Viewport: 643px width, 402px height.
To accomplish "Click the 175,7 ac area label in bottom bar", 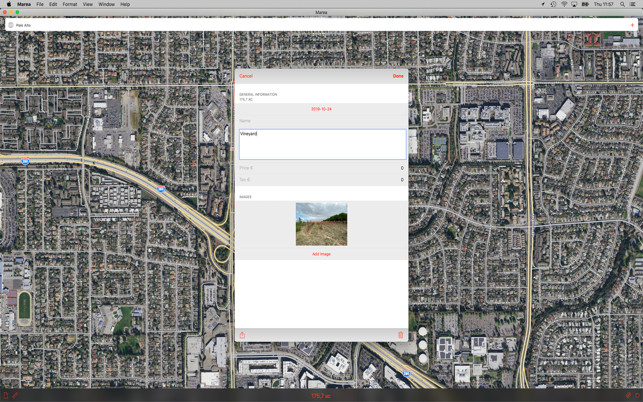I will [321, 396].
